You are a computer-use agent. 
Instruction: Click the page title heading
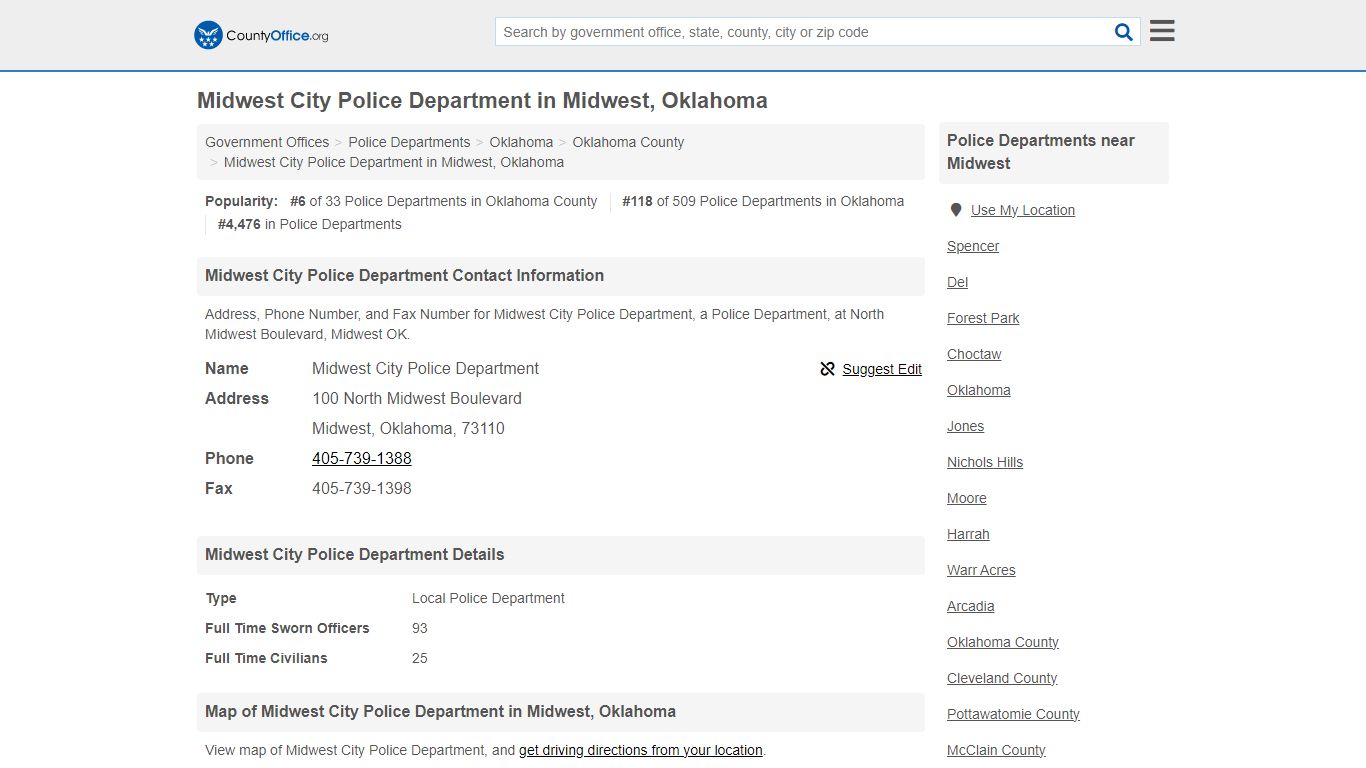482,101
